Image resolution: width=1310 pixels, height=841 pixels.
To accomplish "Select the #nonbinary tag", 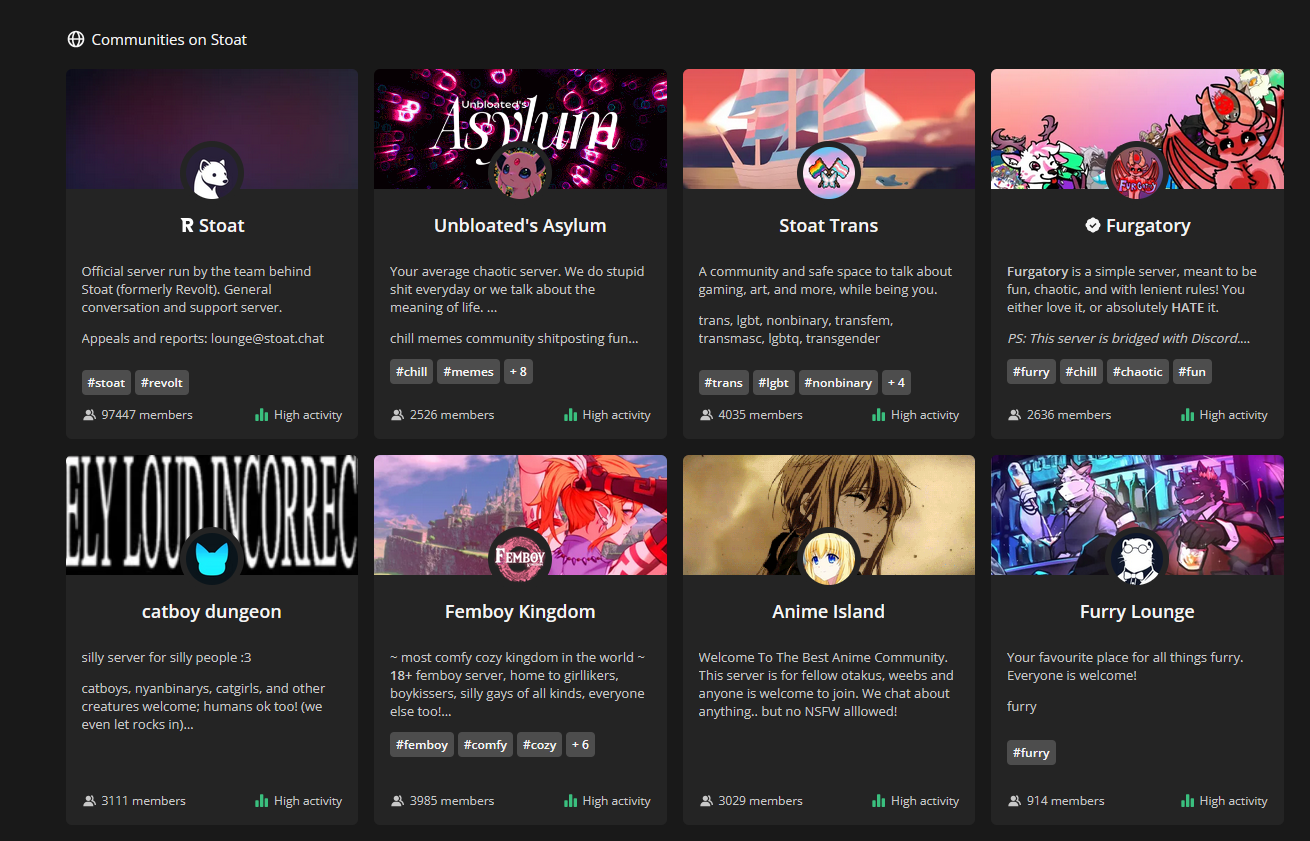I will (x=839, y=383).
